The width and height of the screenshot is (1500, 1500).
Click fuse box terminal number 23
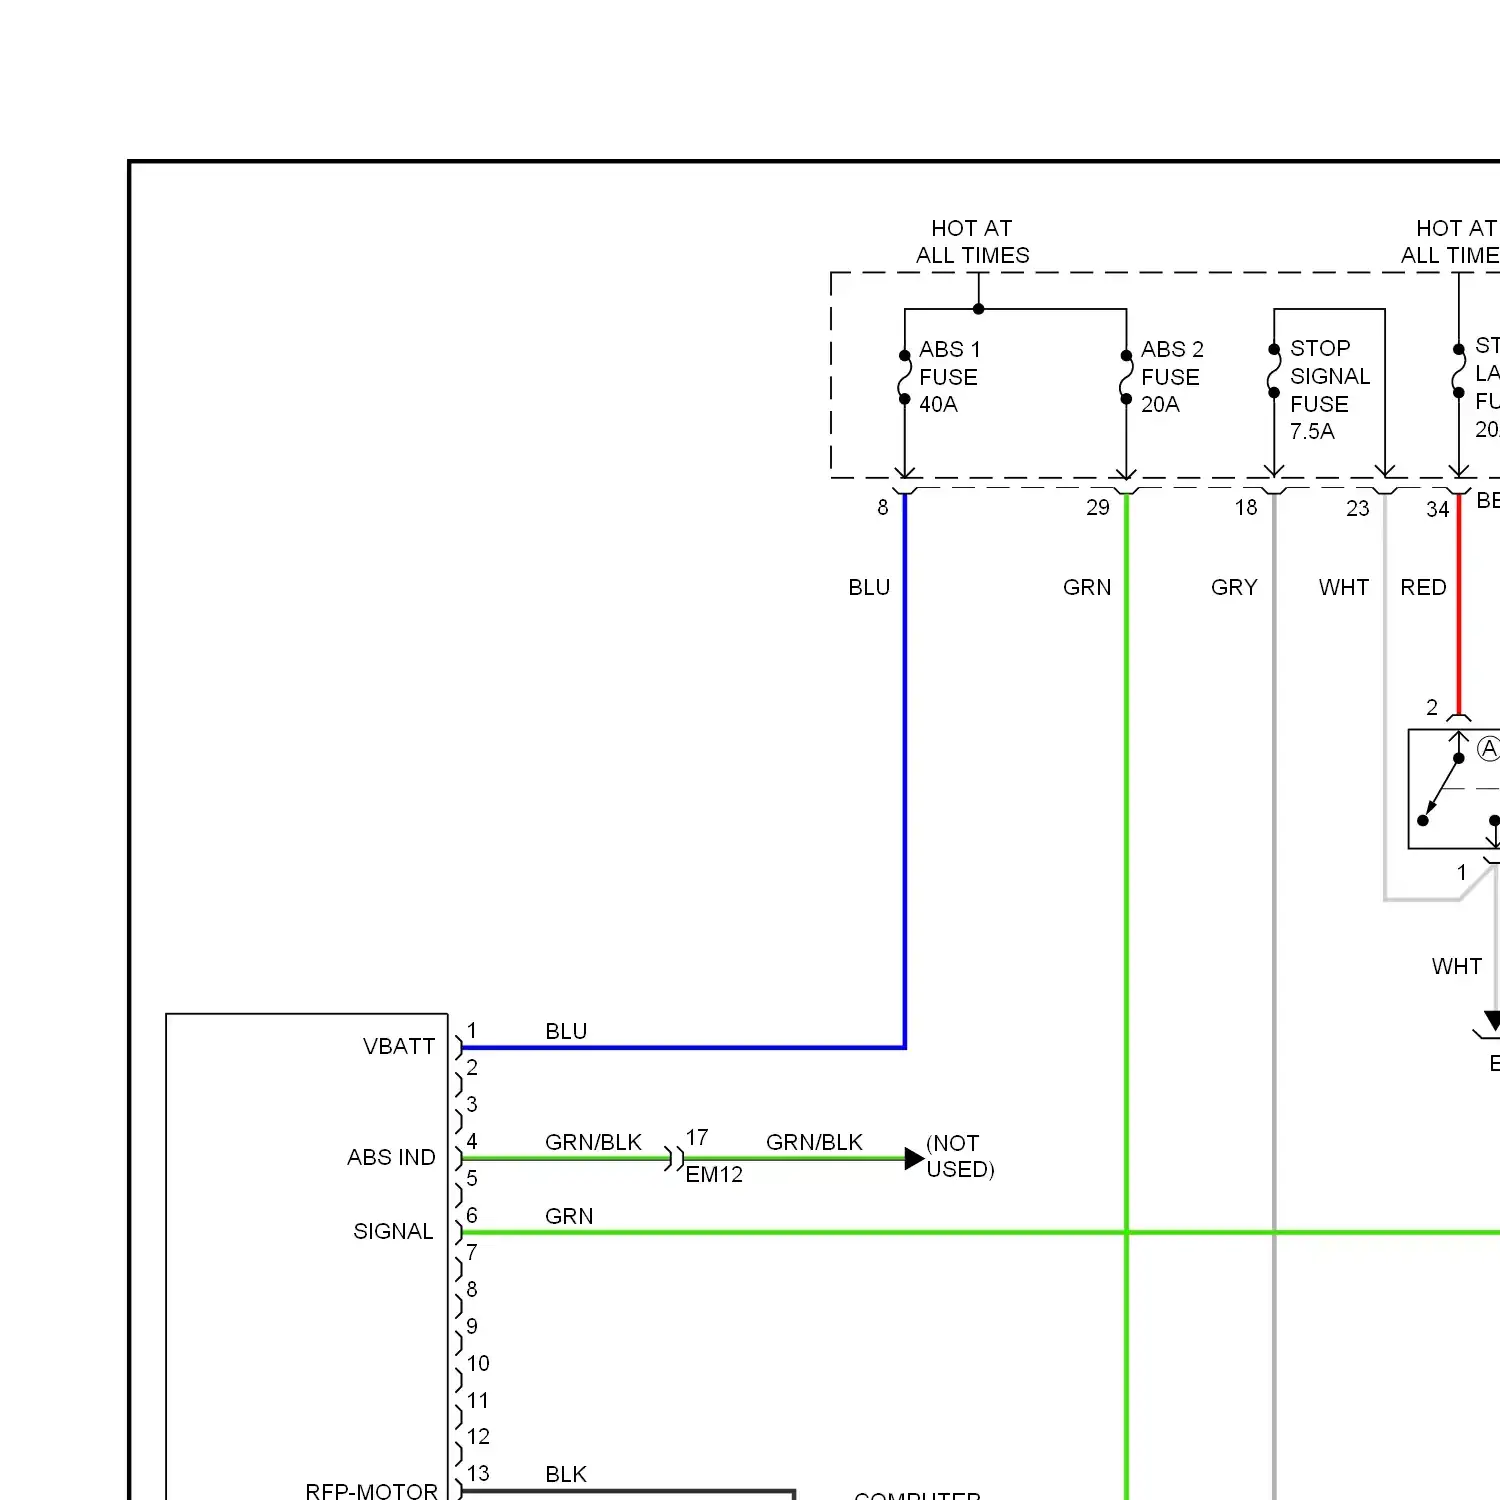[x=1357, y=509]
